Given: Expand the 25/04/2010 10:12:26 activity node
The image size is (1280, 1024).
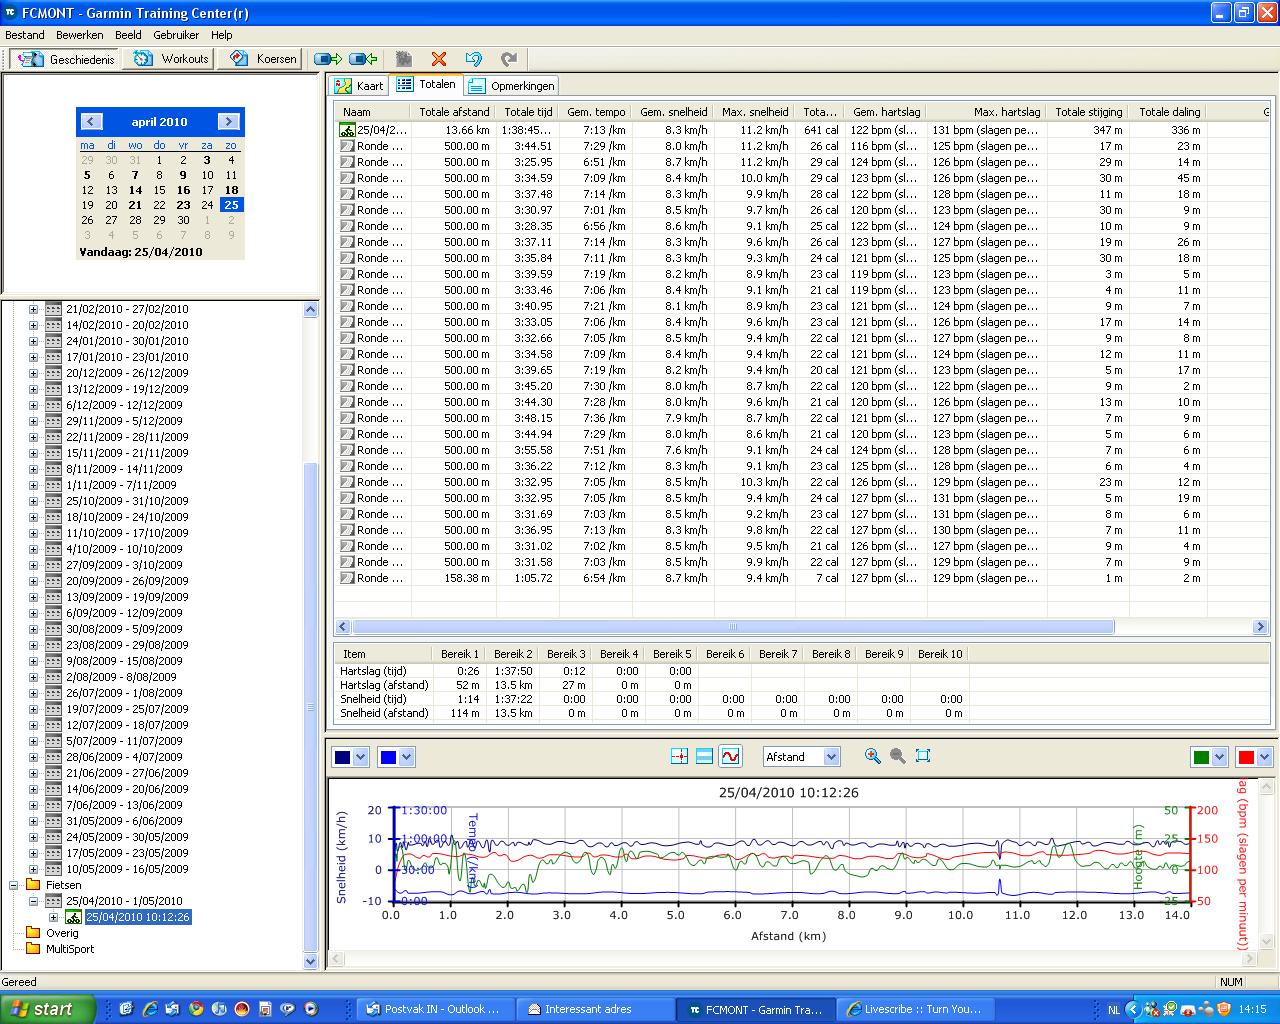Looking at the screenshot, I should 53,917.
